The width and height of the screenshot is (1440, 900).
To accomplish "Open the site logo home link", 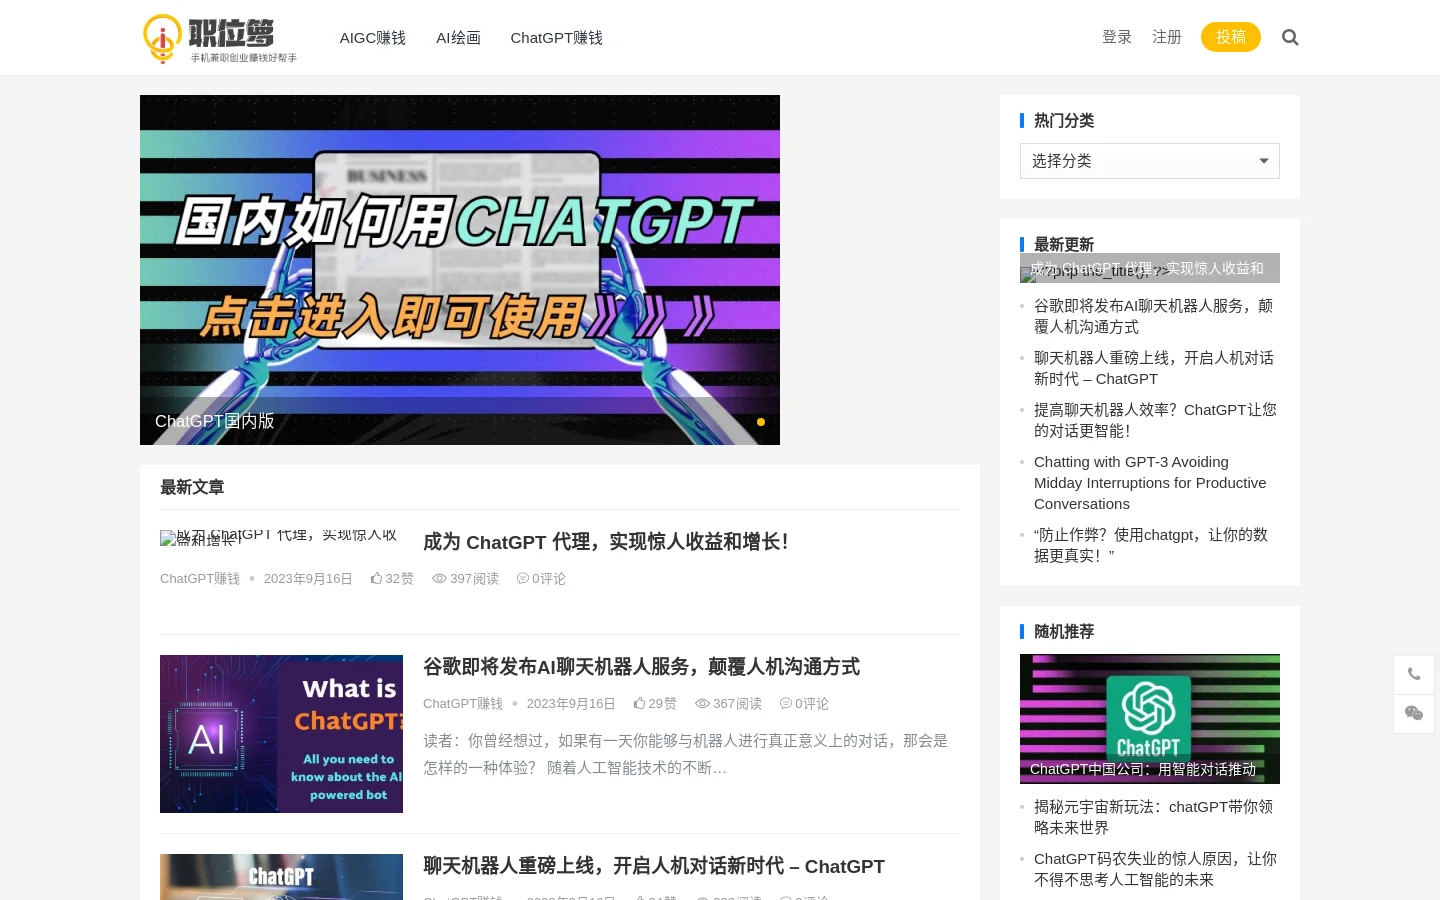I will [x=220, y=38].
